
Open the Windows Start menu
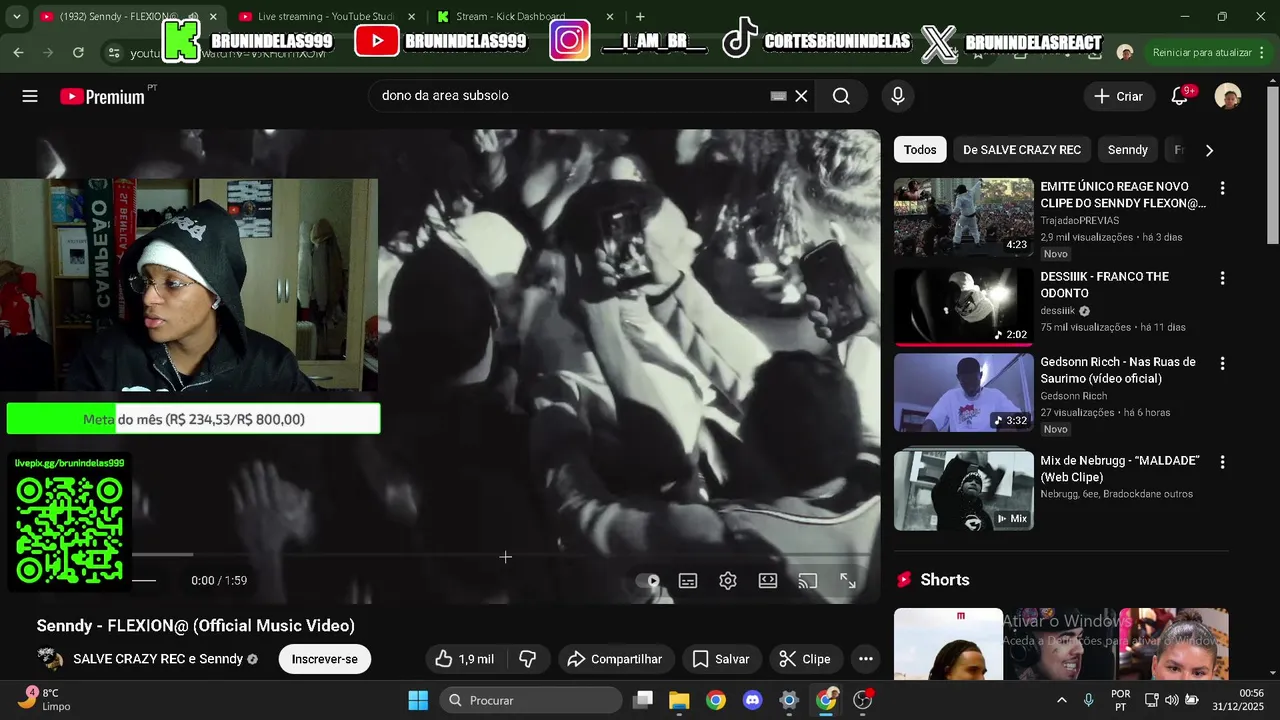[418, 700]
